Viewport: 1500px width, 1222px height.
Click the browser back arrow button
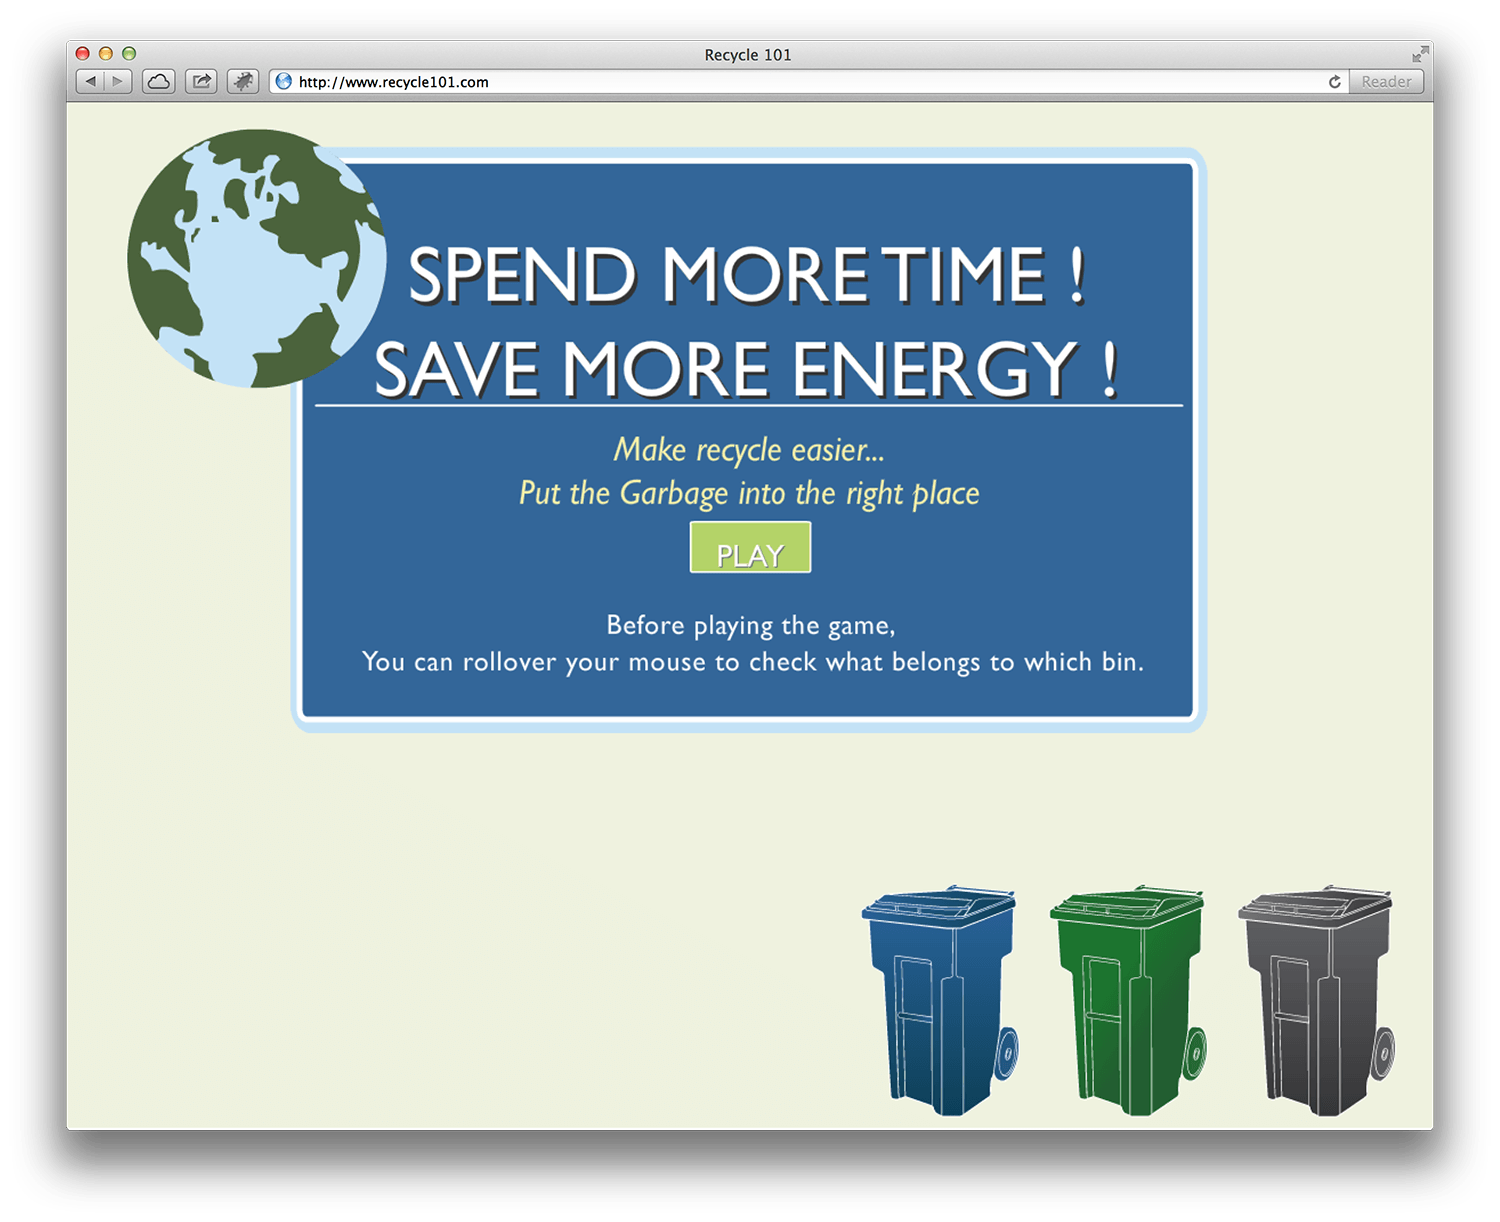coord(91,82)
